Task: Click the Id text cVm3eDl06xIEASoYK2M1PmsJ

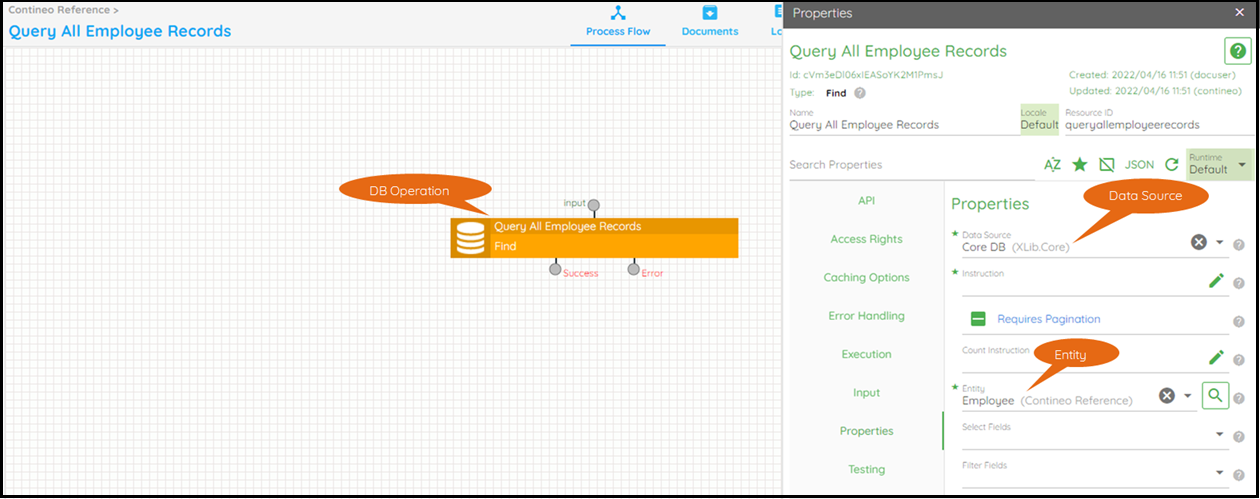Action: (873, 75)
